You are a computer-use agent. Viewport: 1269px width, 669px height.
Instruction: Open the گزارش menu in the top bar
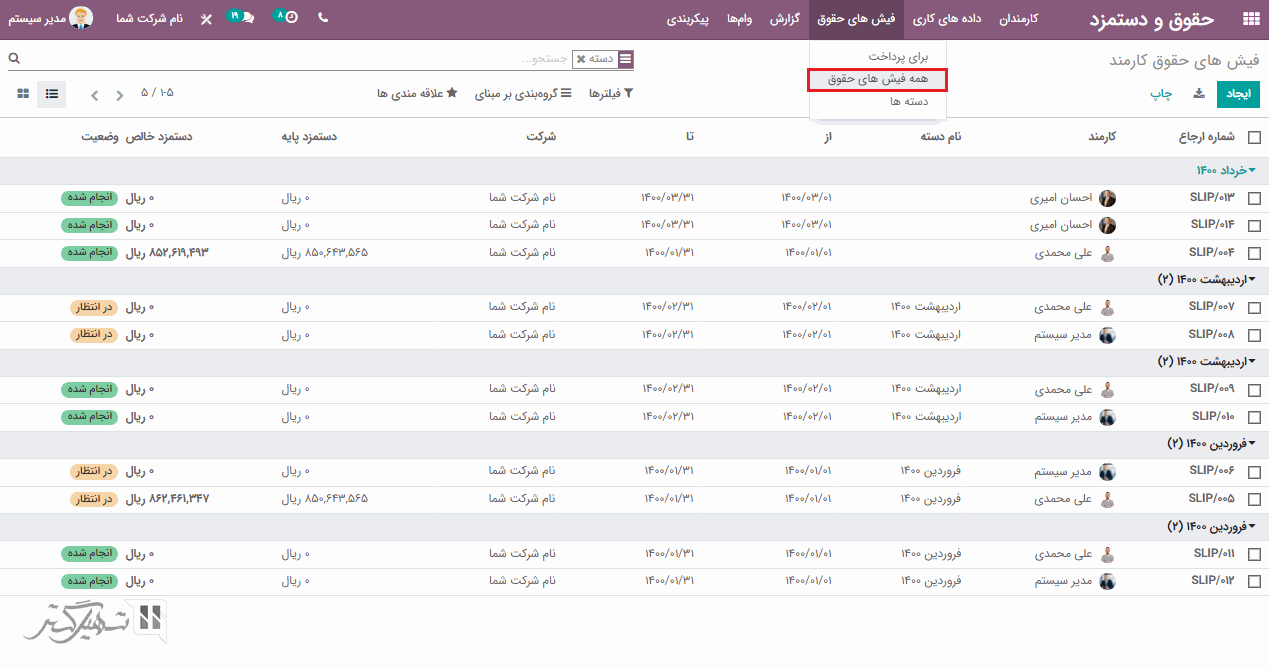(783, 19)
